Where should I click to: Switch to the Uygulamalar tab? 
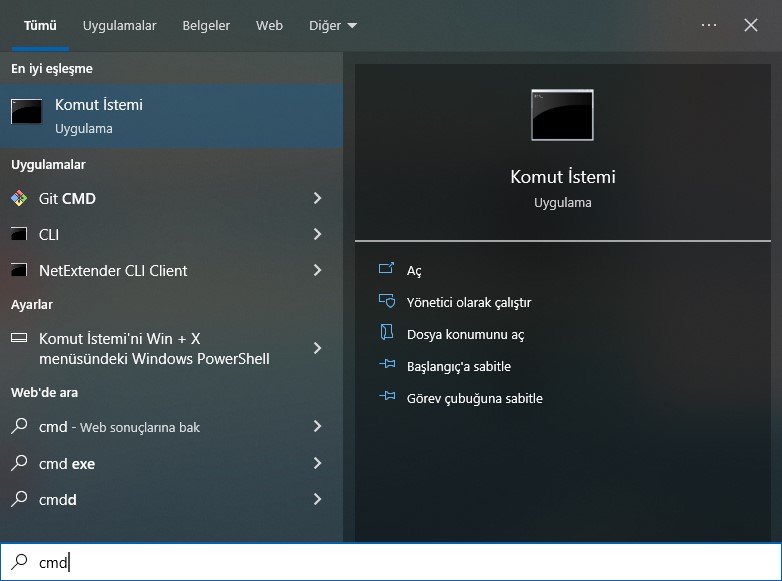[119, 26]
